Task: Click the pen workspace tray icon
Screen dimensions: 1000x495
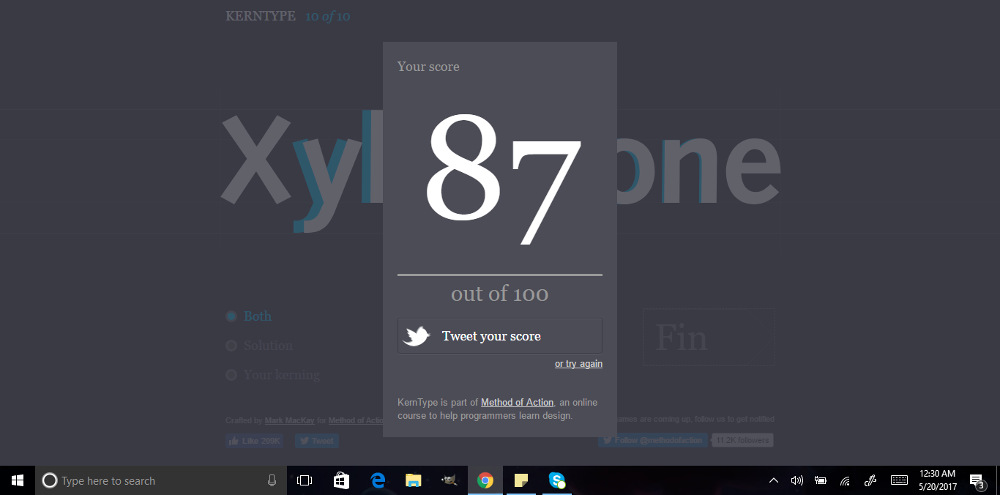Action: [x=869, y=481]
